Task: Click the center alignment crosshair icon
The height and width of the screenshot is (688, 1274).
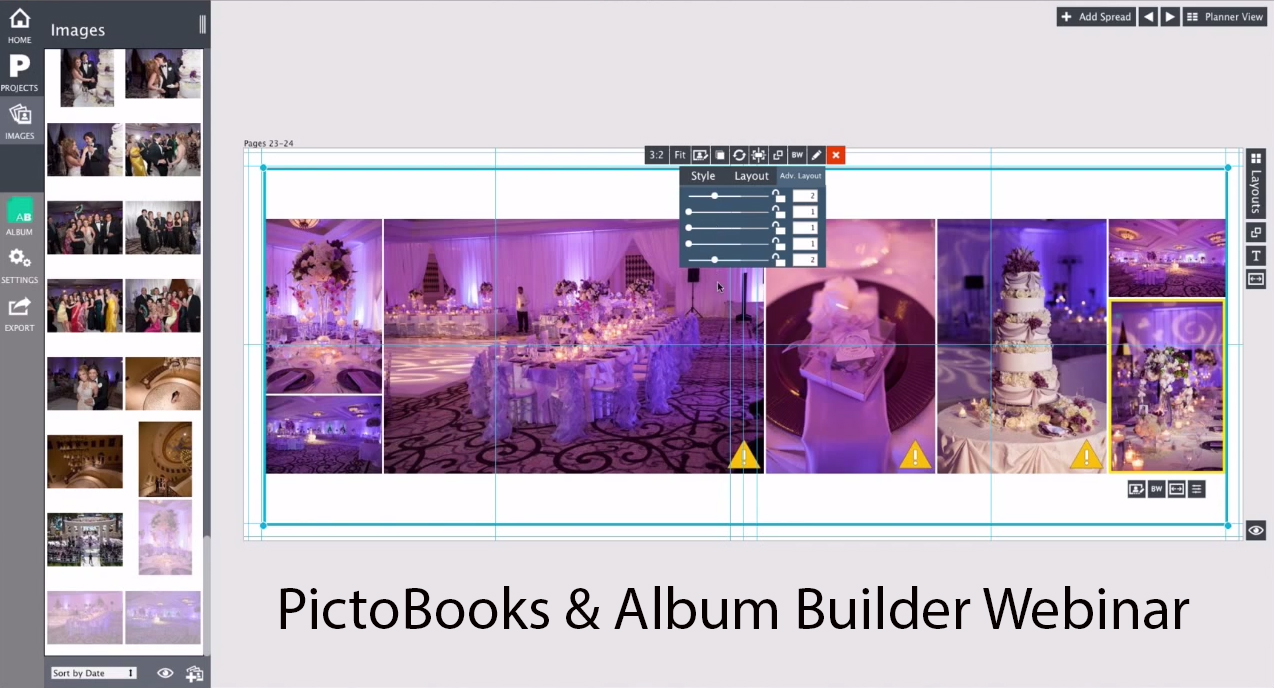Action: 759,155
